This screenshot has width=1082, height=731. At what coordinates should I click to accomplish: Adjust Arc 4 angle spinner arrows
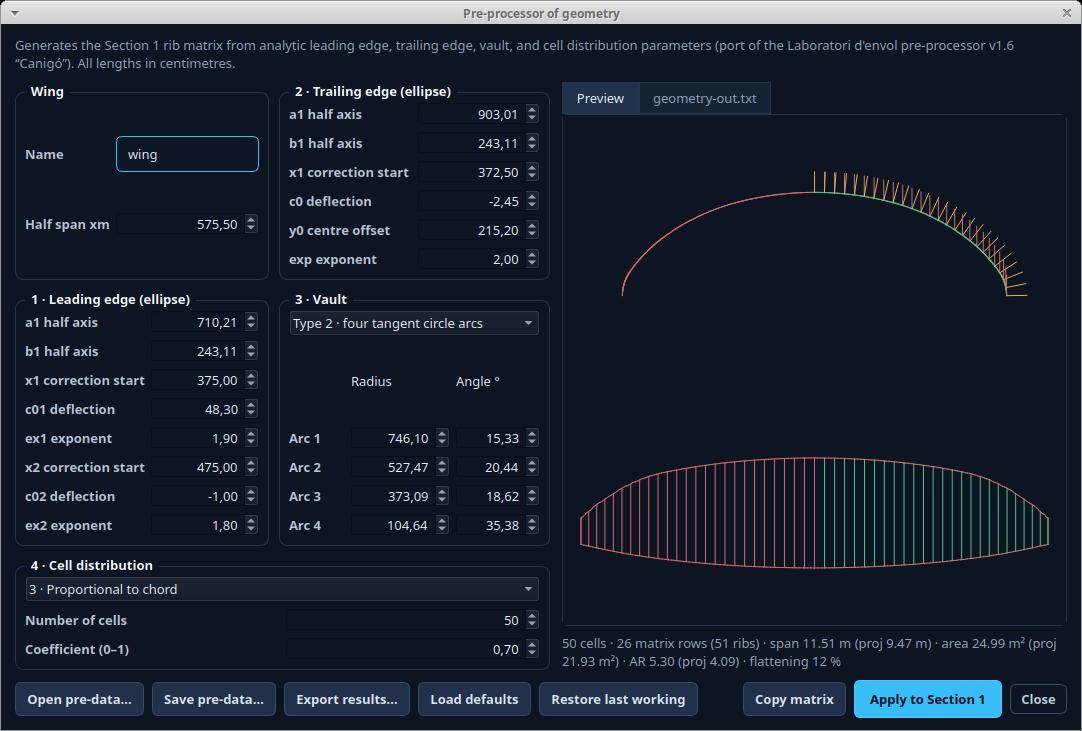click(x=532, y=525)
